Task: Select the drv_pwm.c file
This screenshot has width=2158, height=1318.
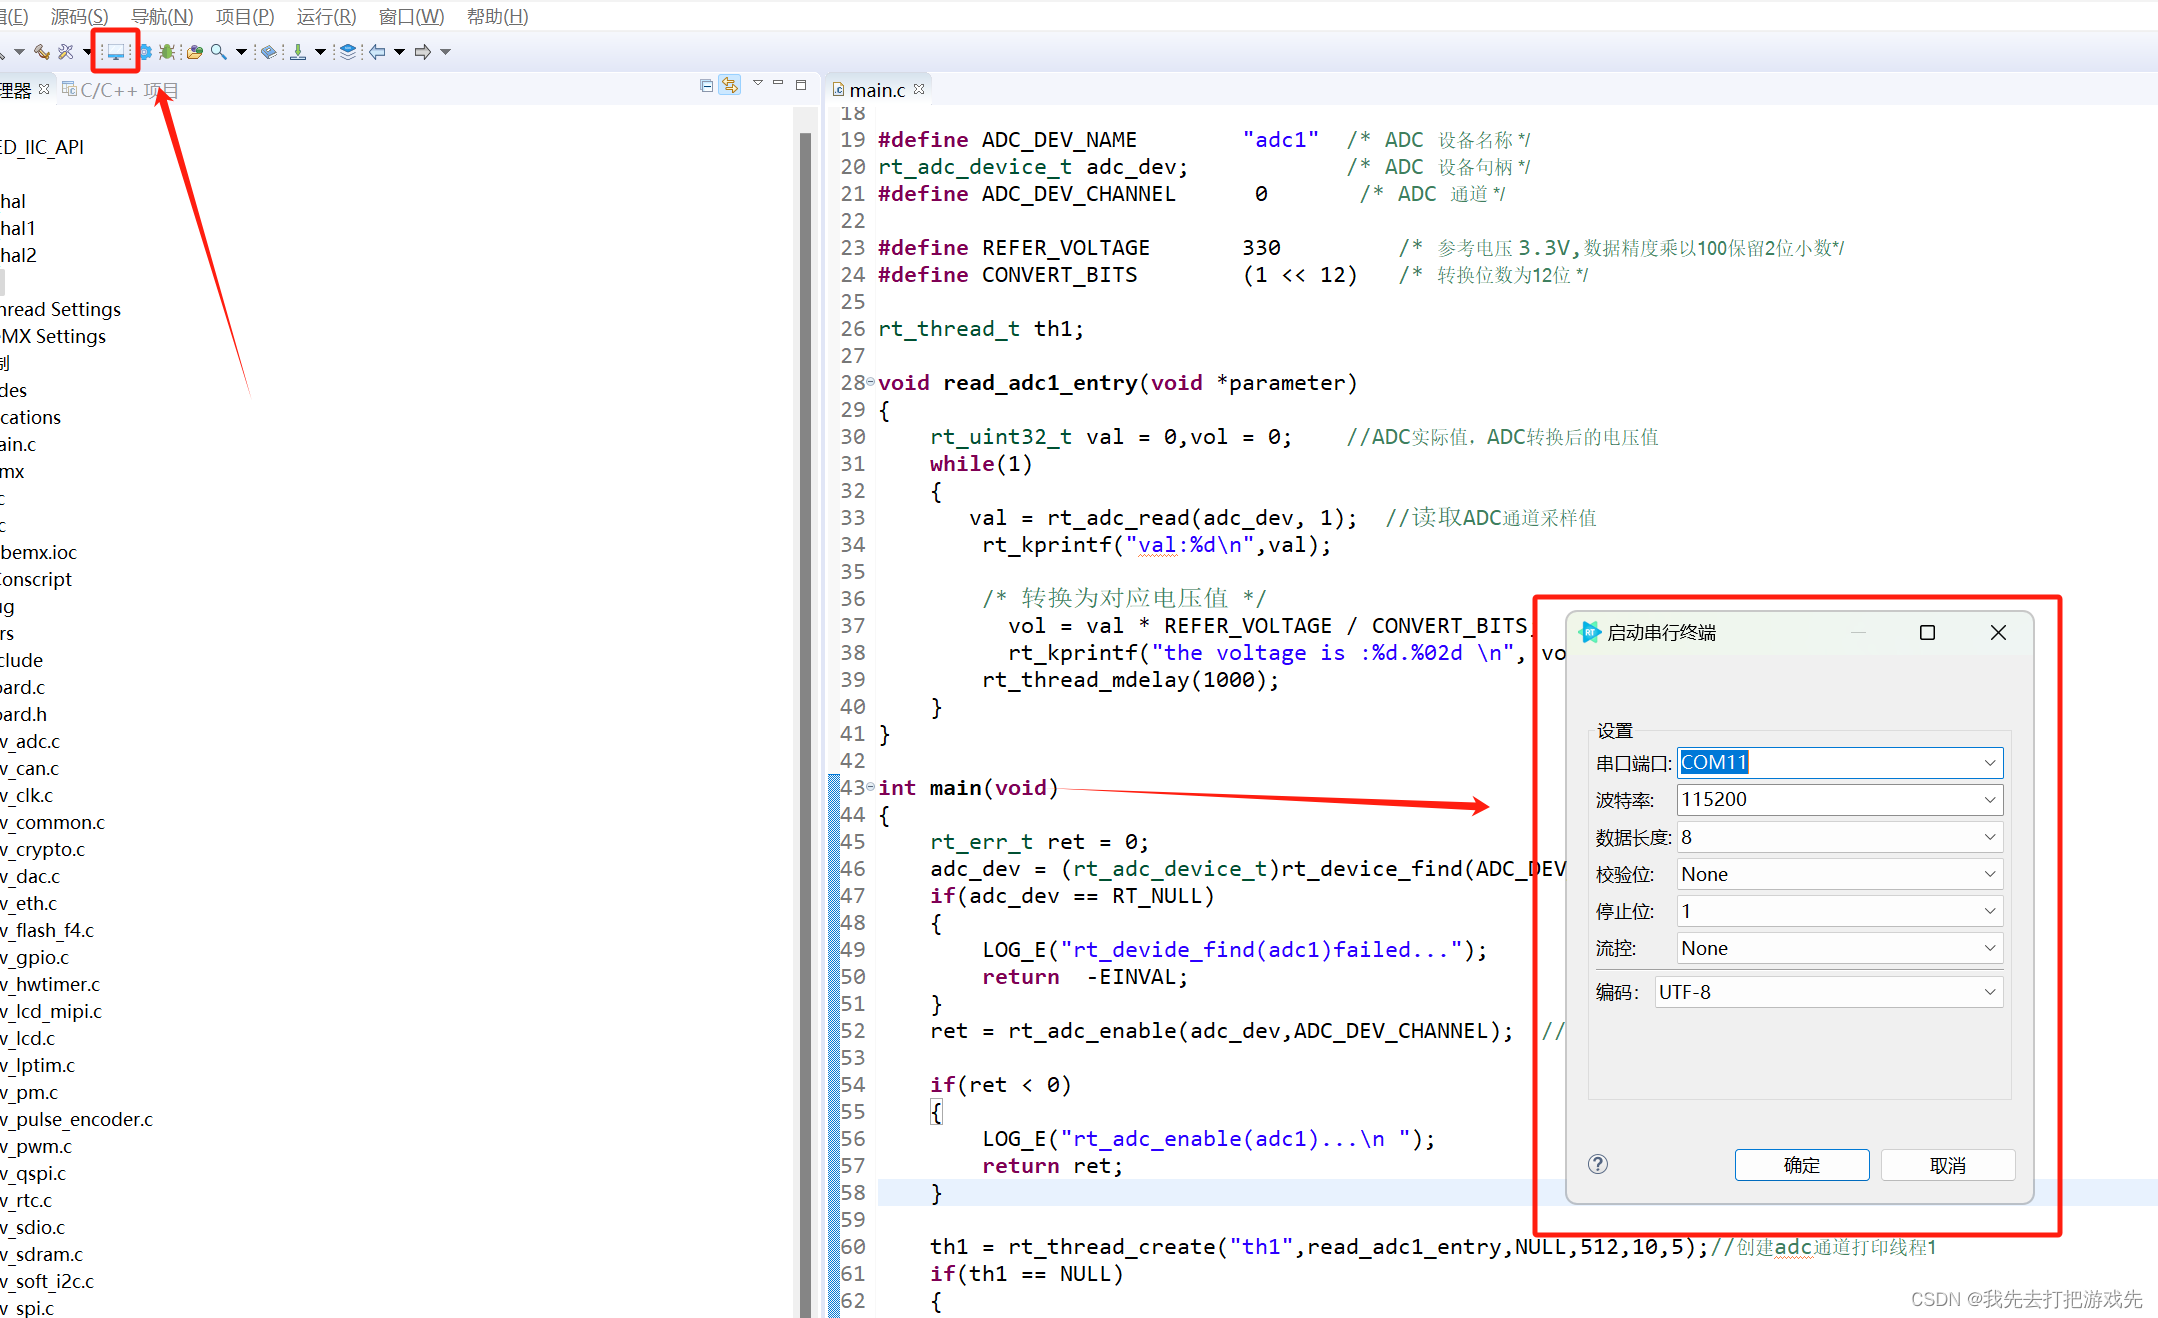Action: (36, 1146)
